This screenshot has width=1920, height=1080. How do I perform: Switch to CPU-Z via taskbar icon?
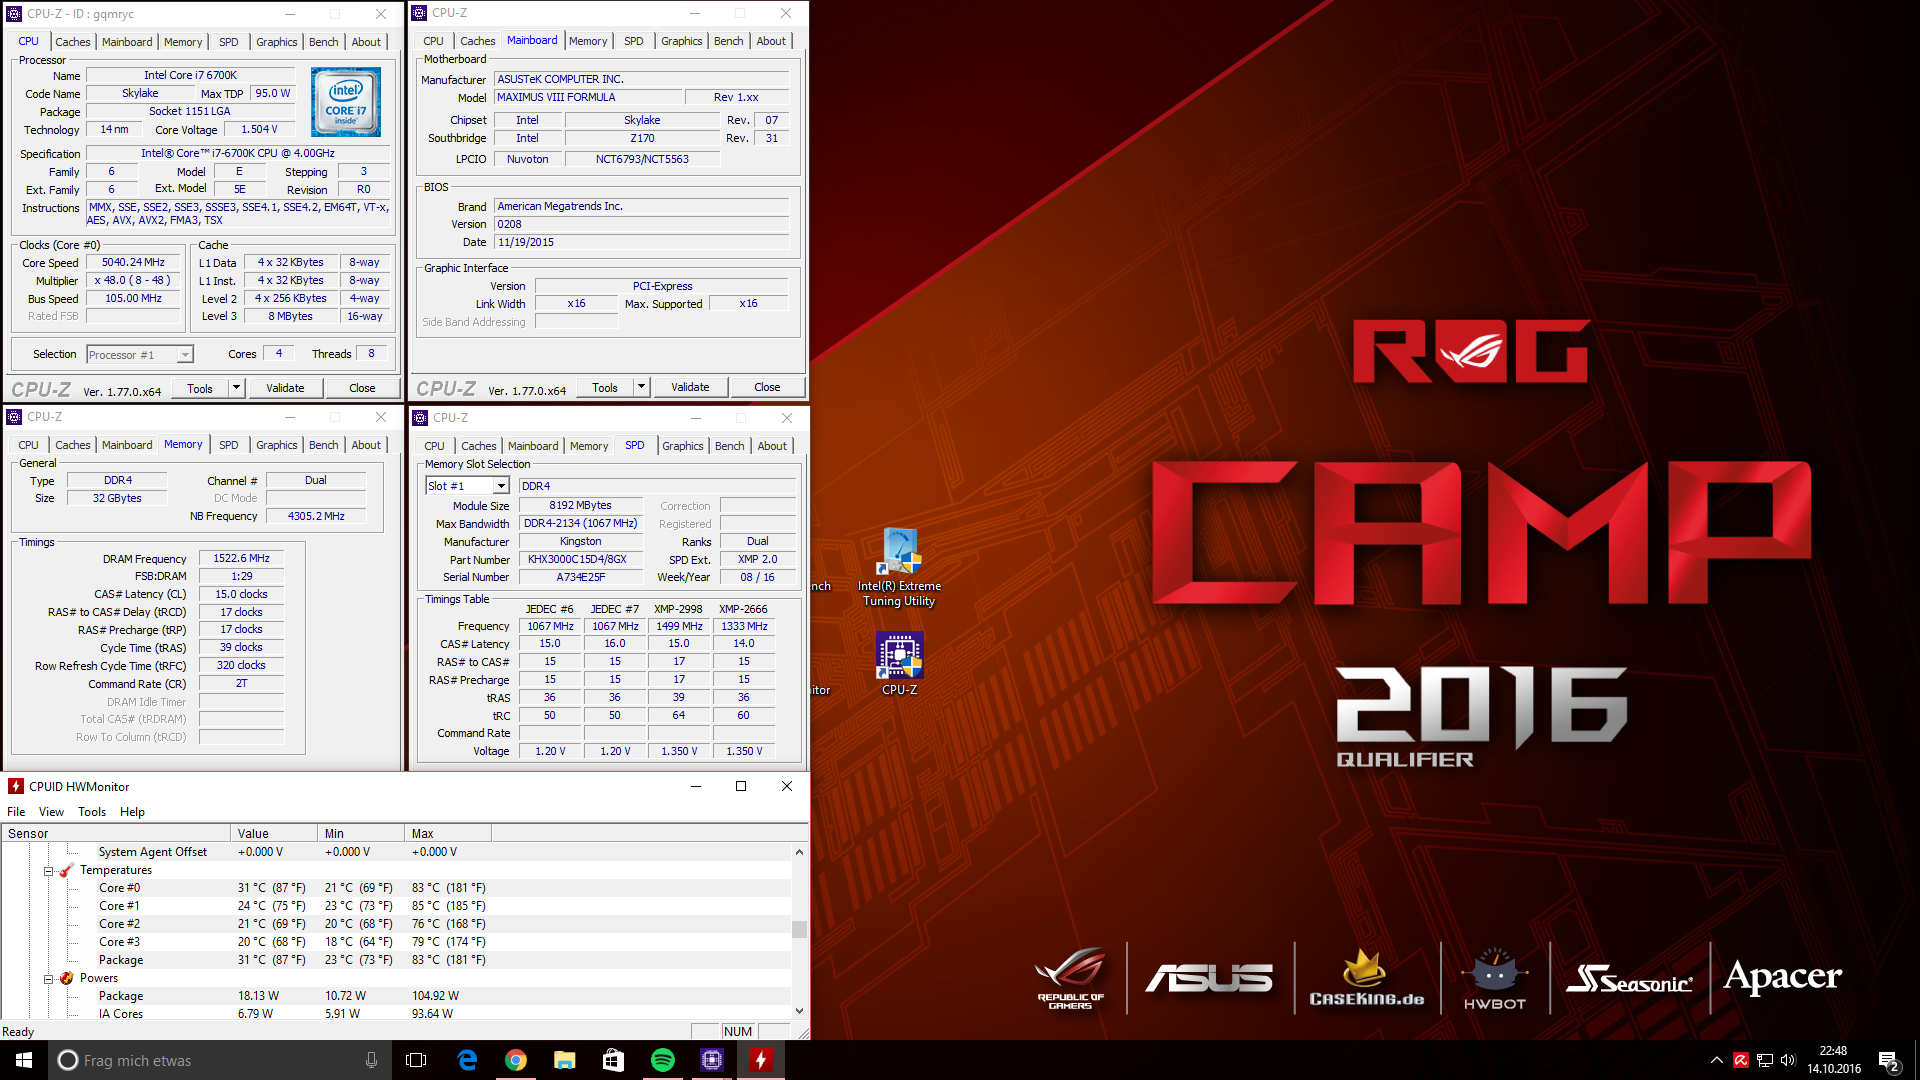pos(711,1060)
